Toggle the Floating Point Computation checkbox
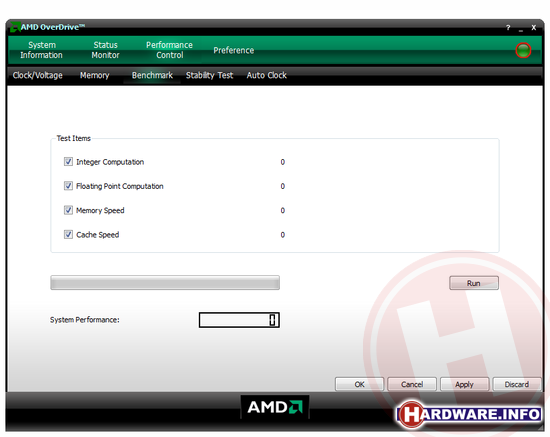 (x=68, y=186)
